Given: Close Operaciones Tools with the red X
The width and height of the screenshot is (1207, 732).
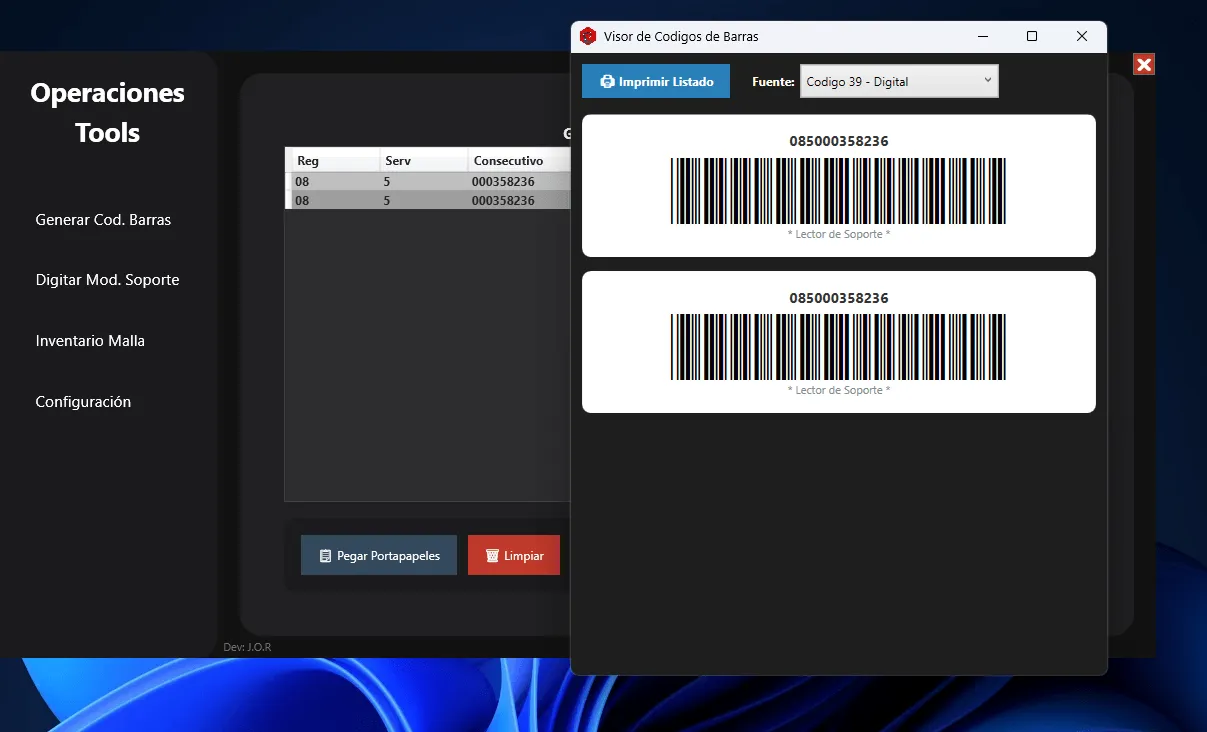Looking at the screenshot, I should tap(1144, 65).
